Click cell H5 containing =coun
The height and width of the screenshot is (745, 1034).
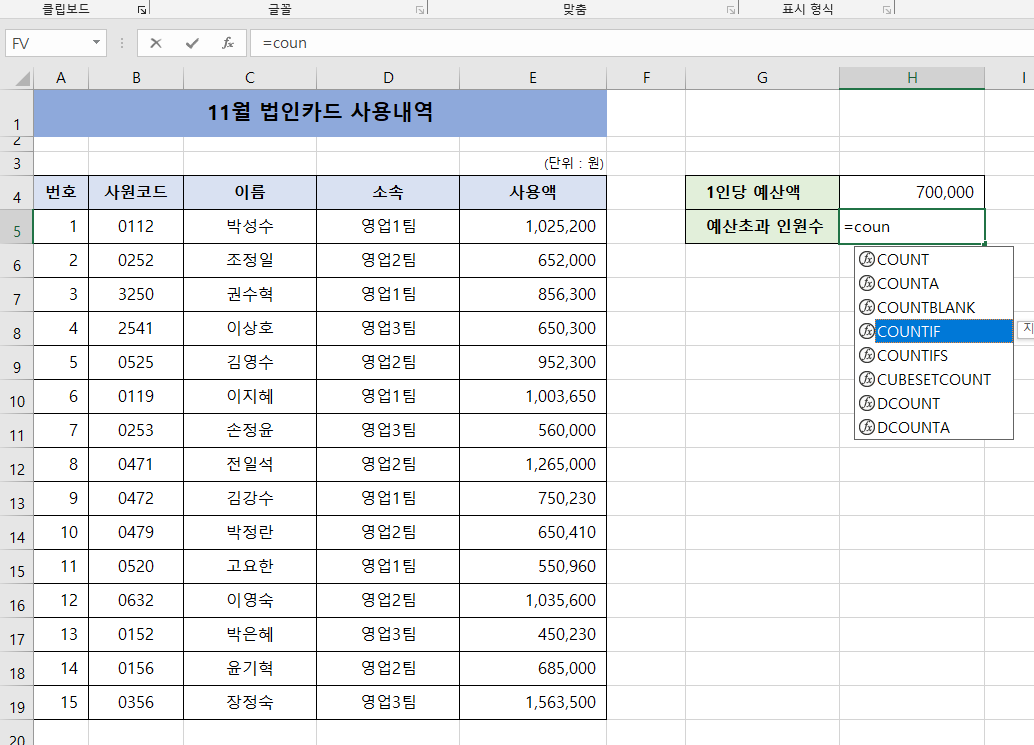(912, 227)
